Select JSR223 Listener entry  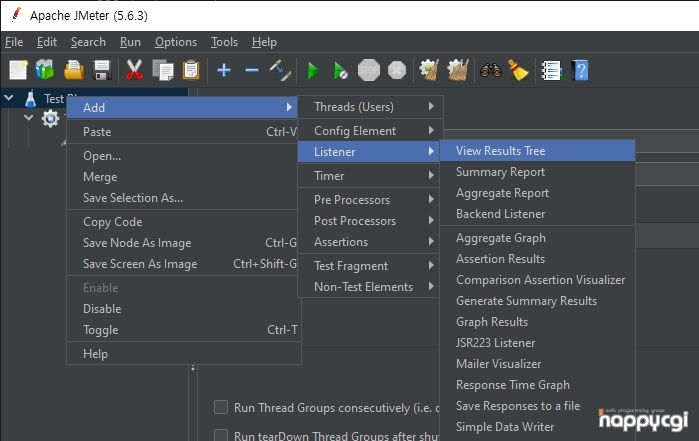[537, 342]
